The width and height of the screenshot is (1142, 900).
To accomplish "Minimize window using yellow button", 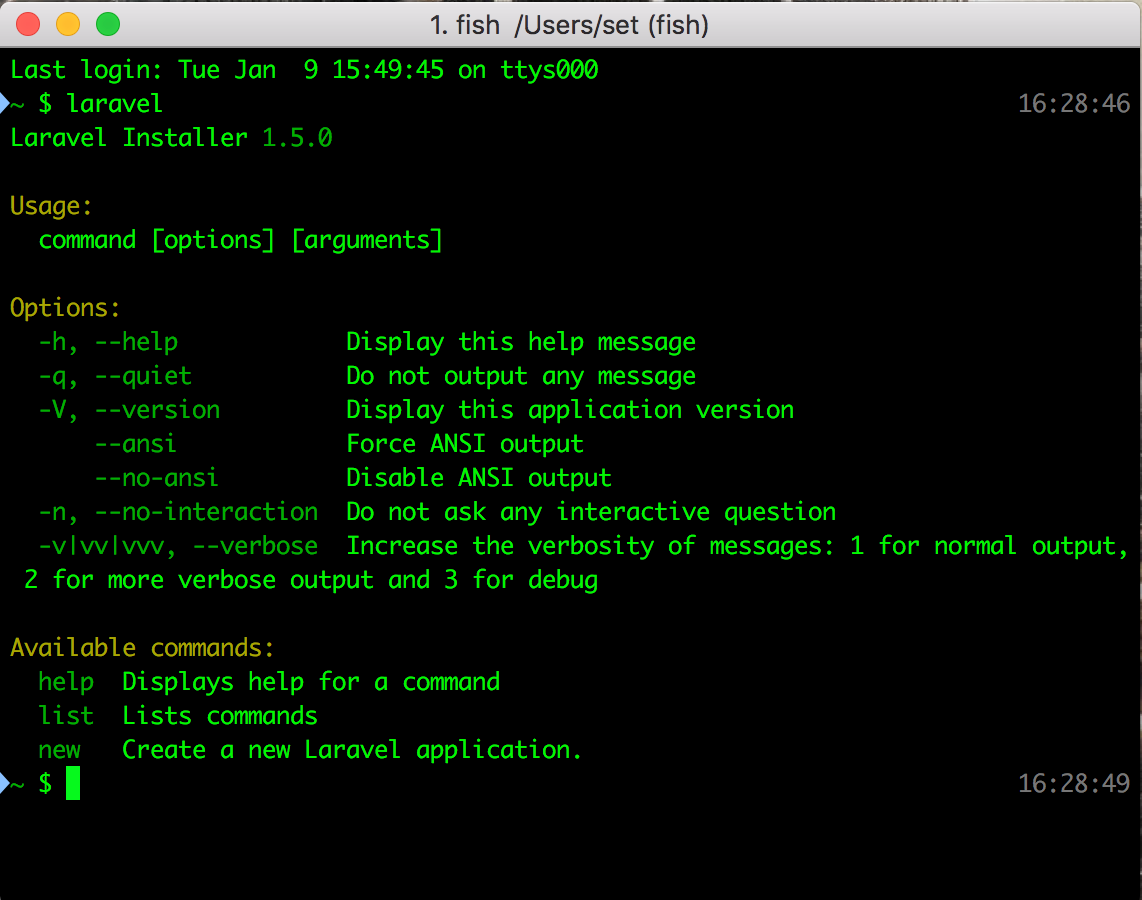I will pyautogui.click(x=68, y=24).
